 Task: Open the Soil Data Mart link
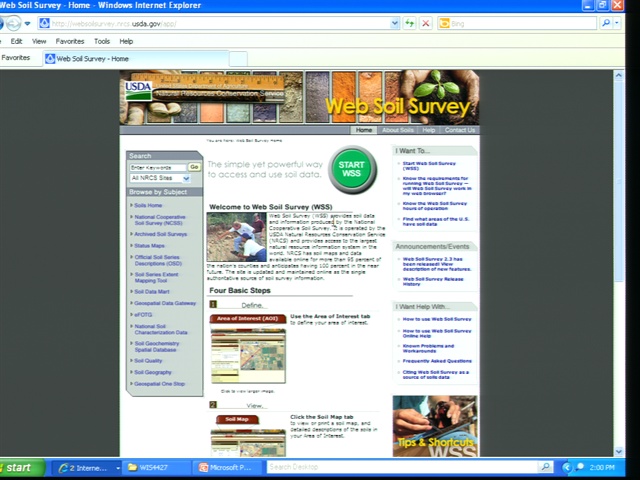[151, 292]
